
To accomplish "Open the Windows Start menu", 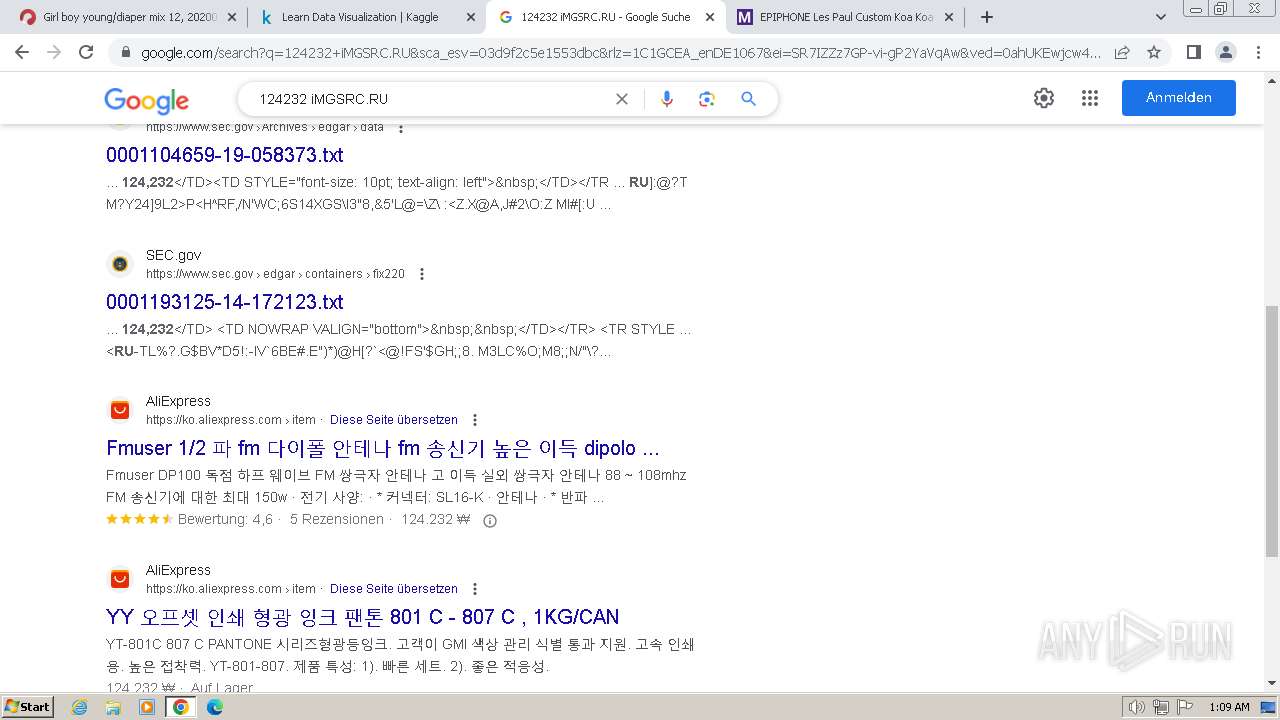I will click(x=27, y=707).
